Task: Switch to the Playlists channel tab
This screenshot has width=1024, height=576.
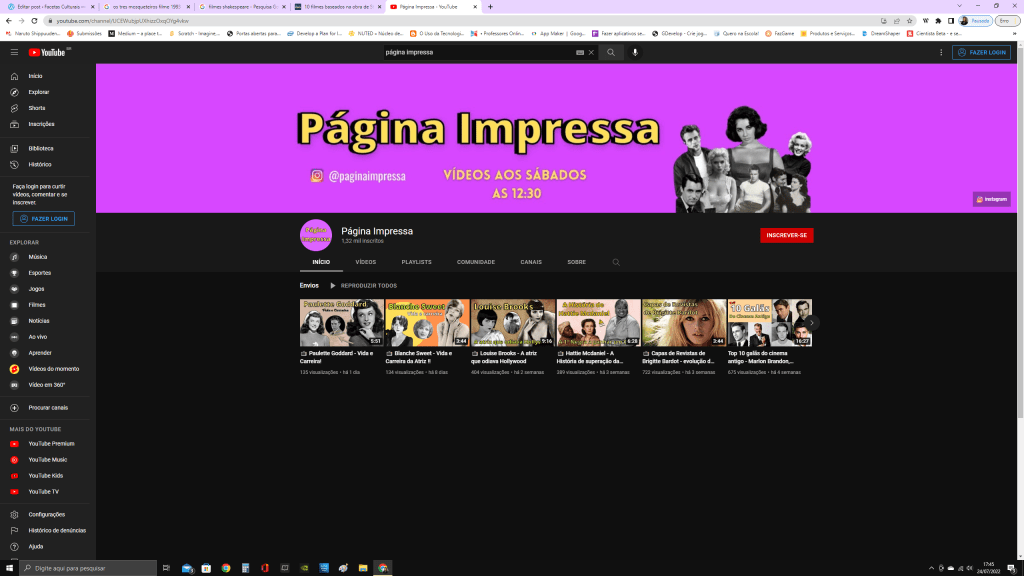Action: [416, 262]
